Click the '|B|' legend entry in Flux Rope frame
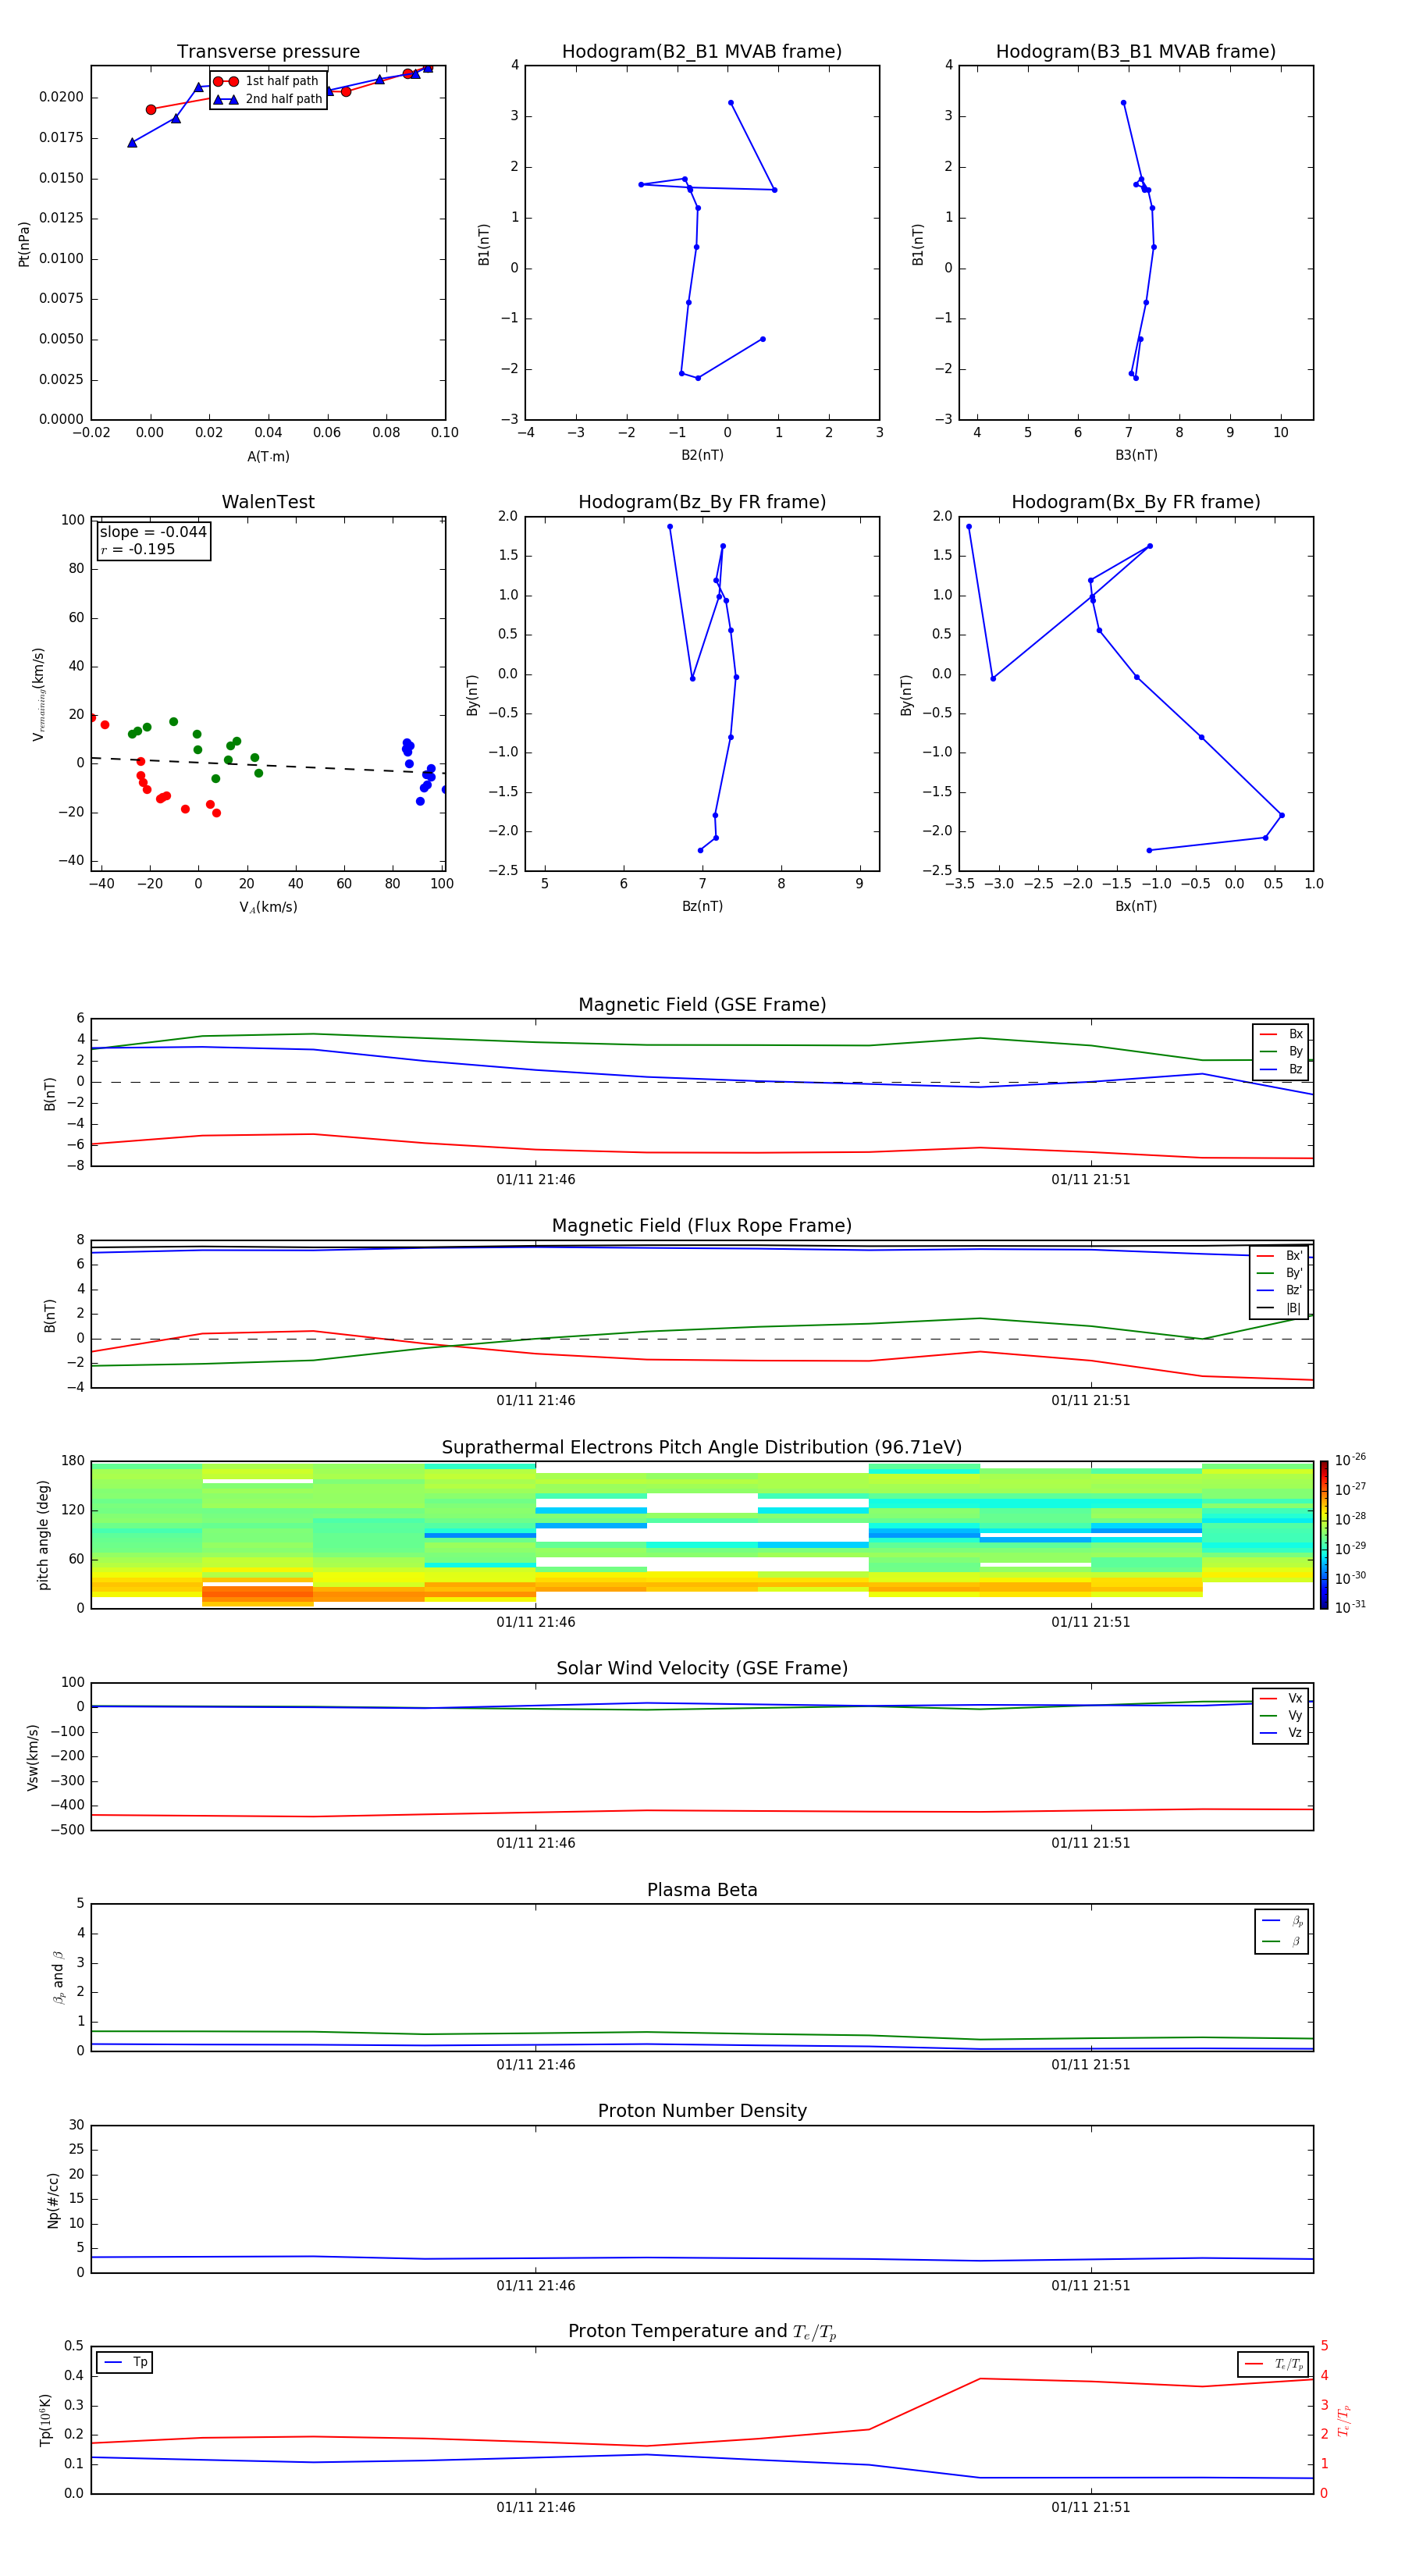The height and width of the screenshot is (2576, 1405). (1279, 1308)
